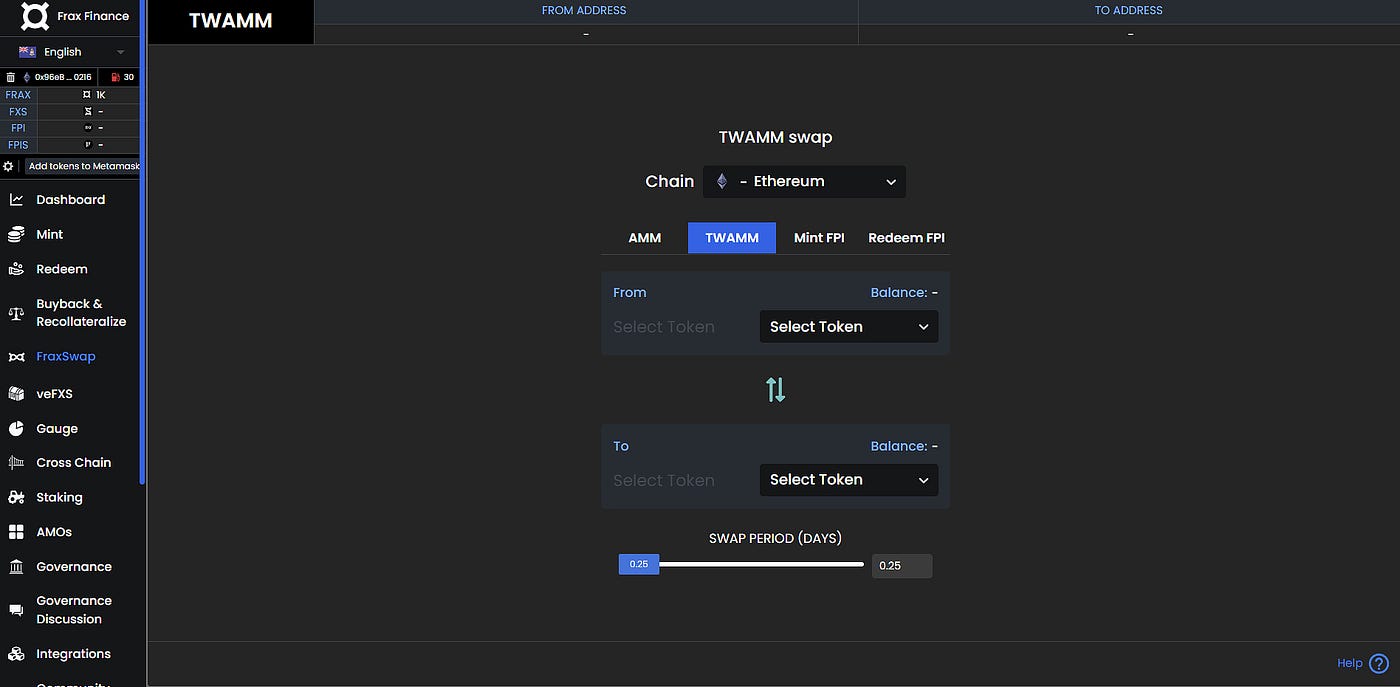
Task: Click the Redeem hand icon
Action: [16, 269]
